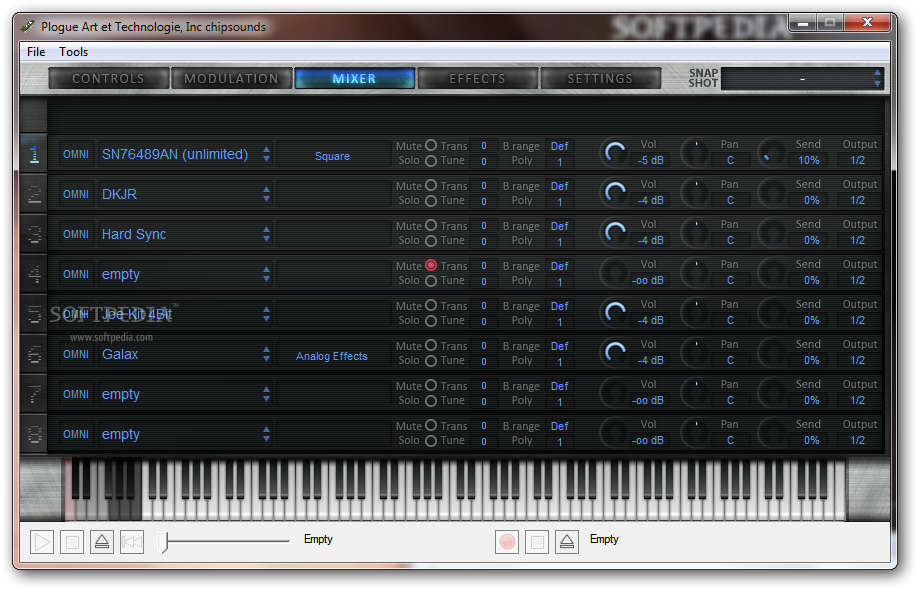The width and height of the screenshot is (918, 590).
Task: Click the player stop button
Action: click(x=72, y=542)
